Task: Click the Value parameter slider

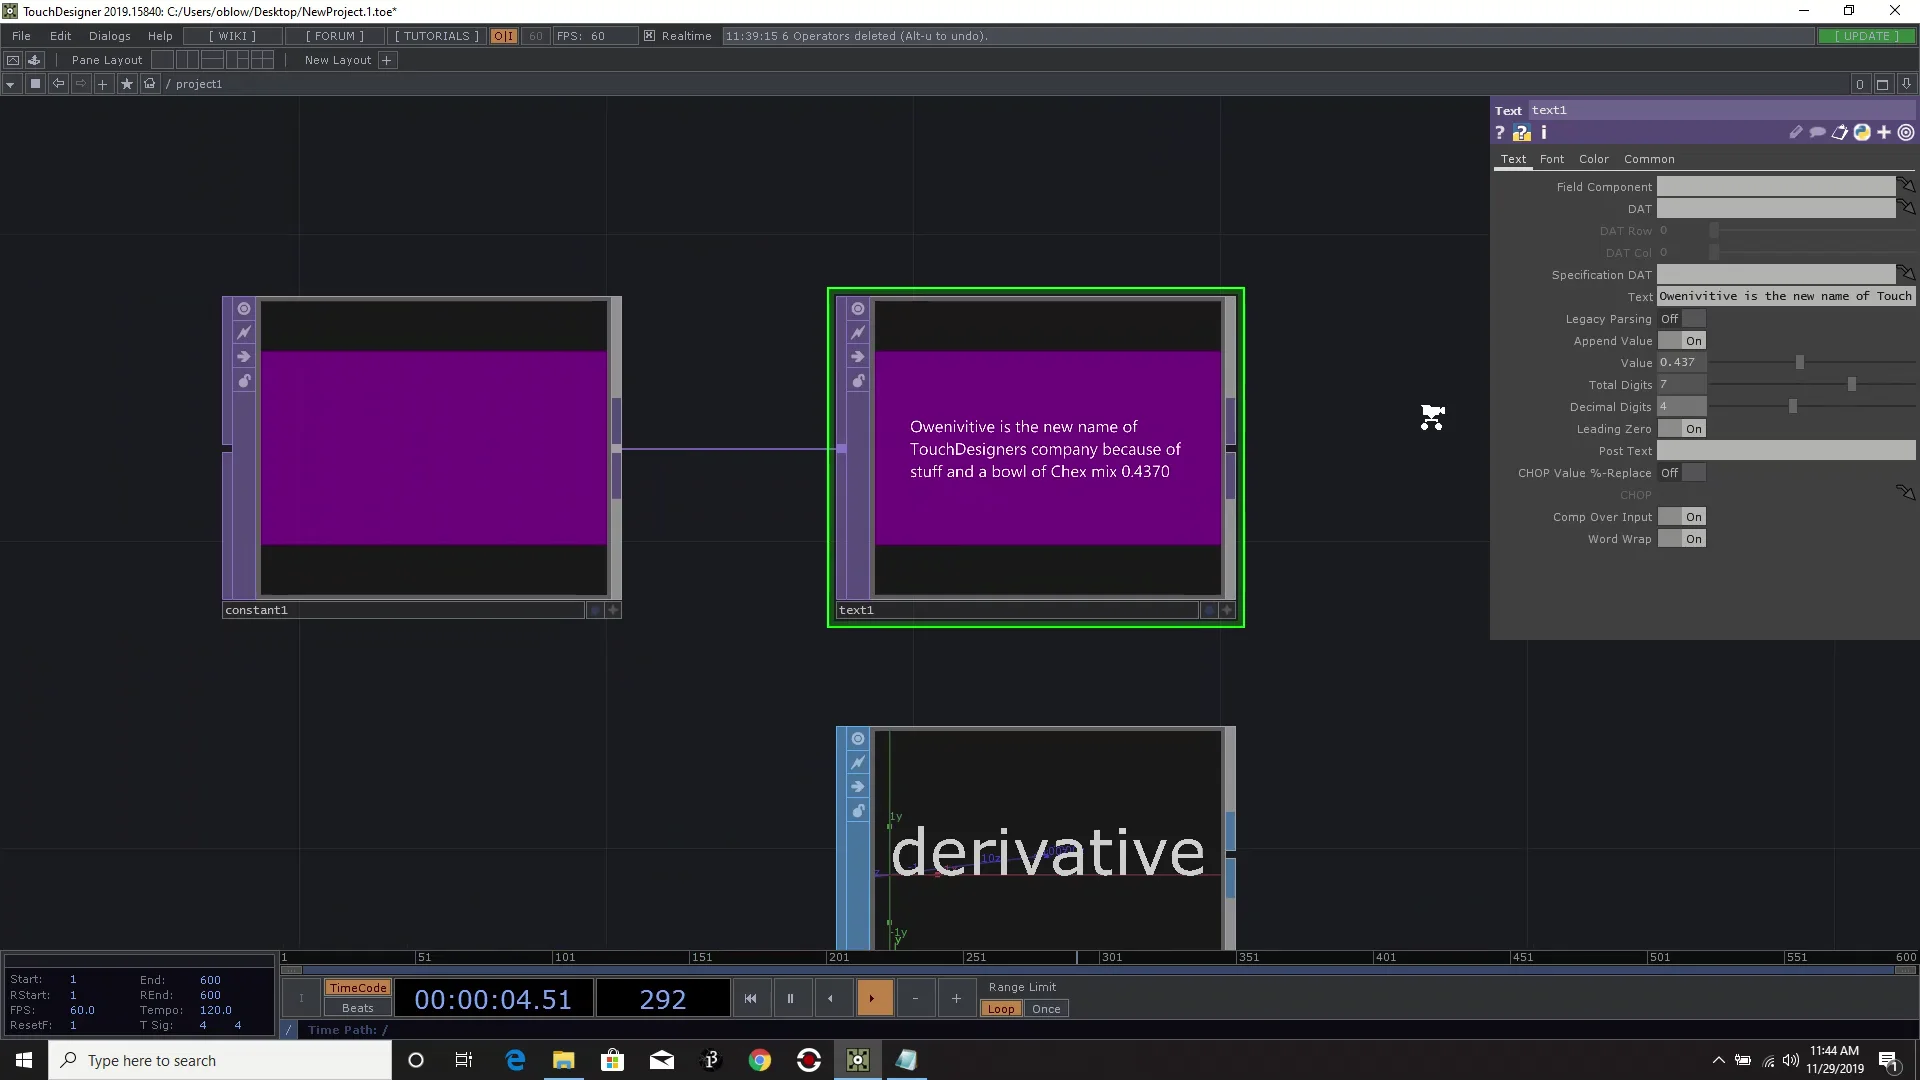Action: click(x=1800, y=362)
